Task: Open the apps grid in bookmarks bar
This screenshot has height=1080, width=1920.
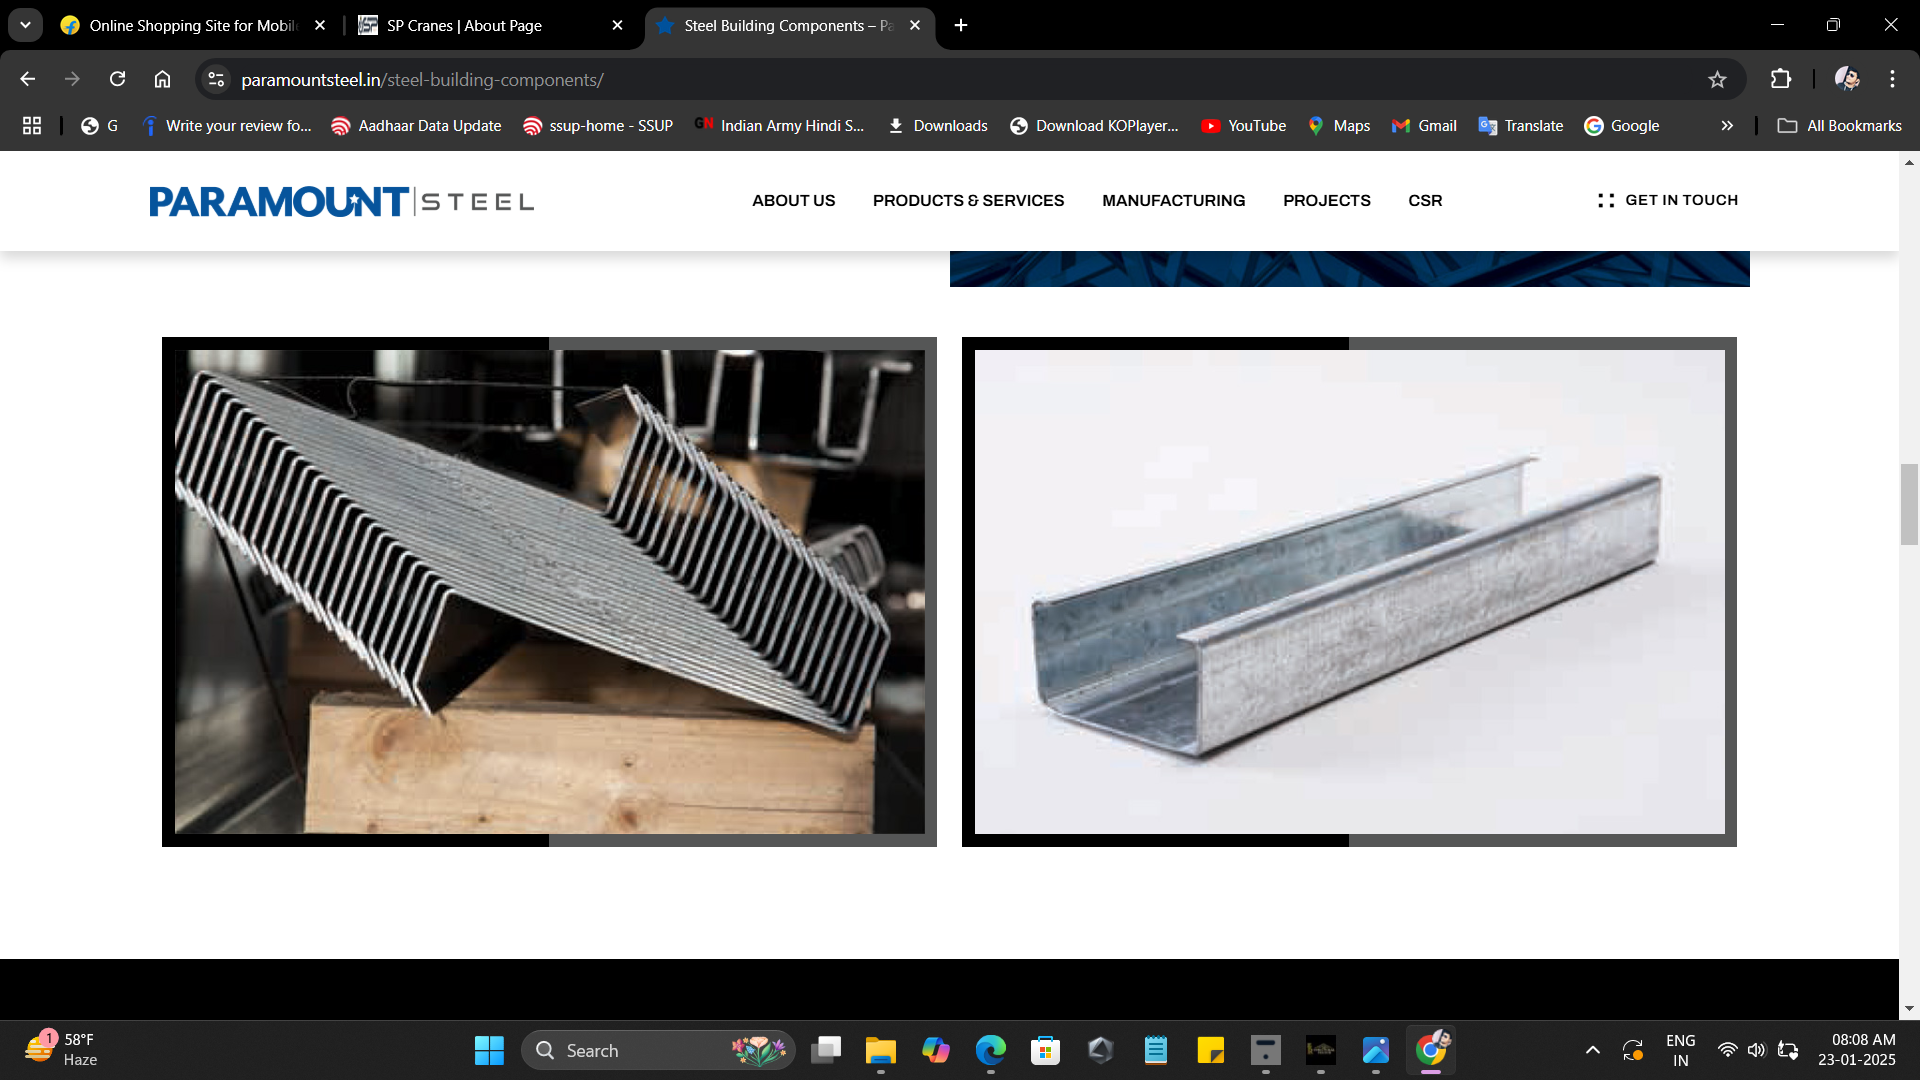Action: [x=32, y=125]
